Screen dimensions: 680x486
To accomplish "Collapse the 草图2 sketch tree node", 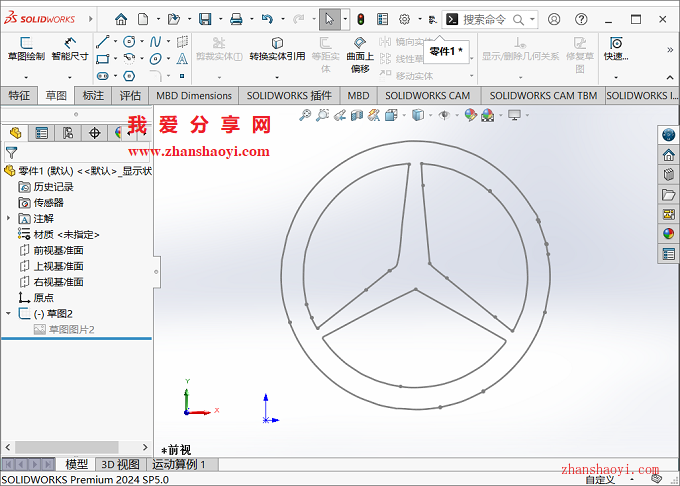I will click(x=9, y=314).
